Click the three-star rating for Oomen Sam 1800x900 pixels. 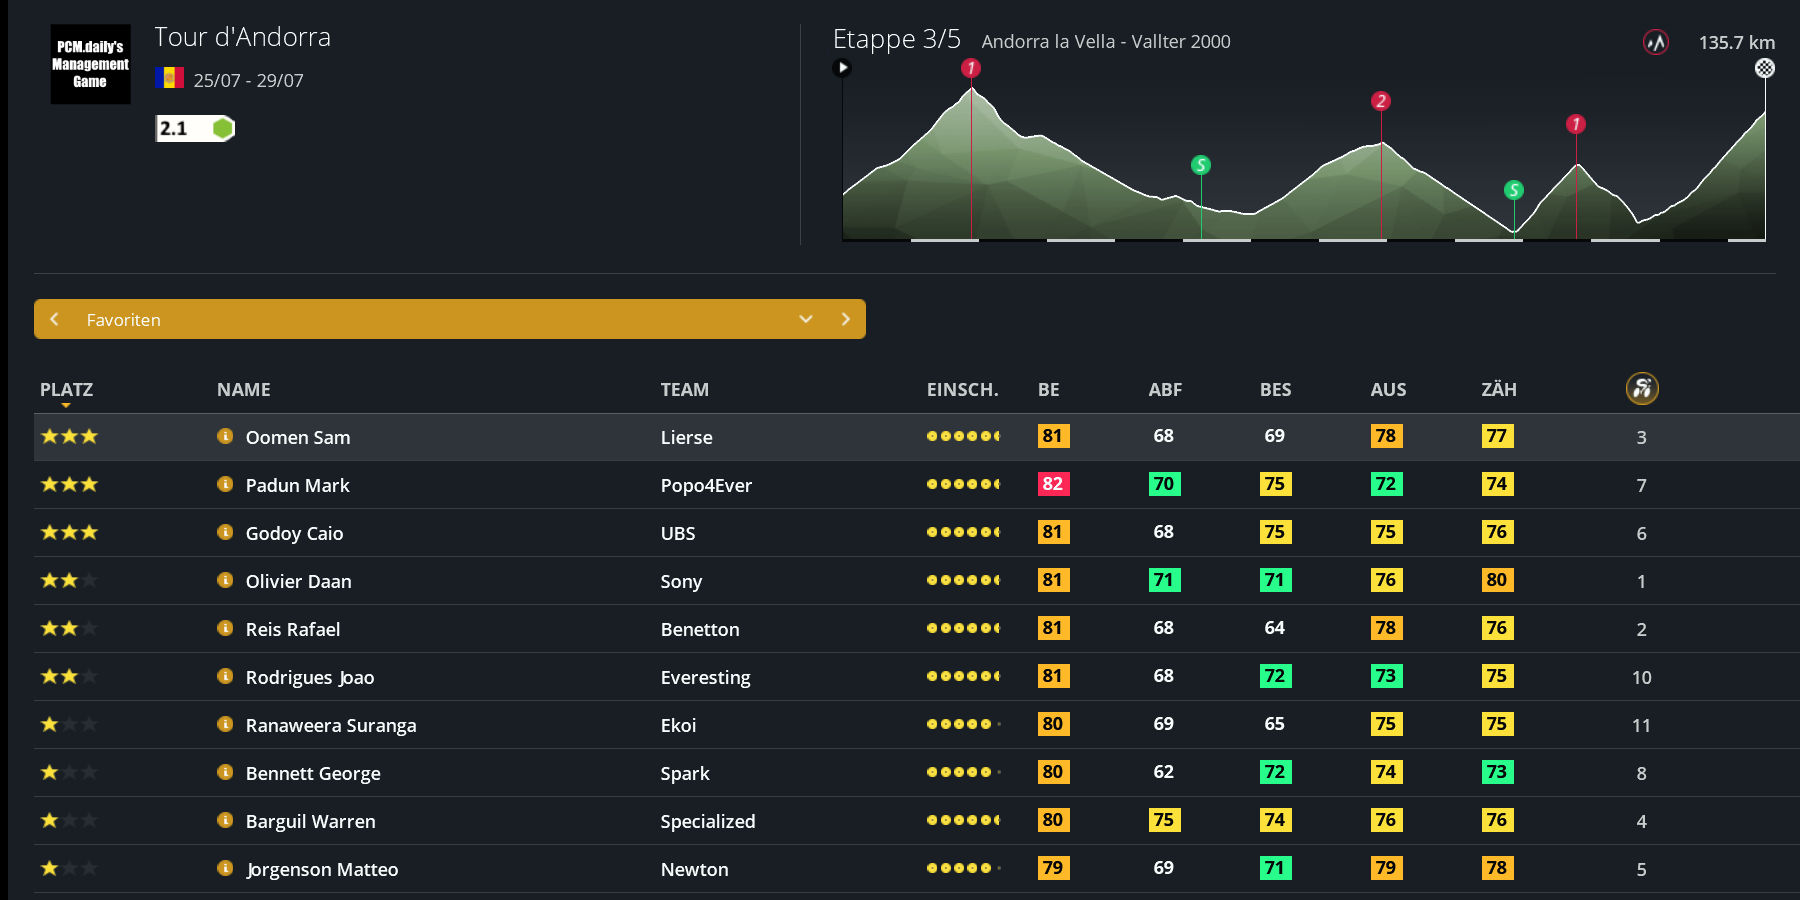click(69, 436)
